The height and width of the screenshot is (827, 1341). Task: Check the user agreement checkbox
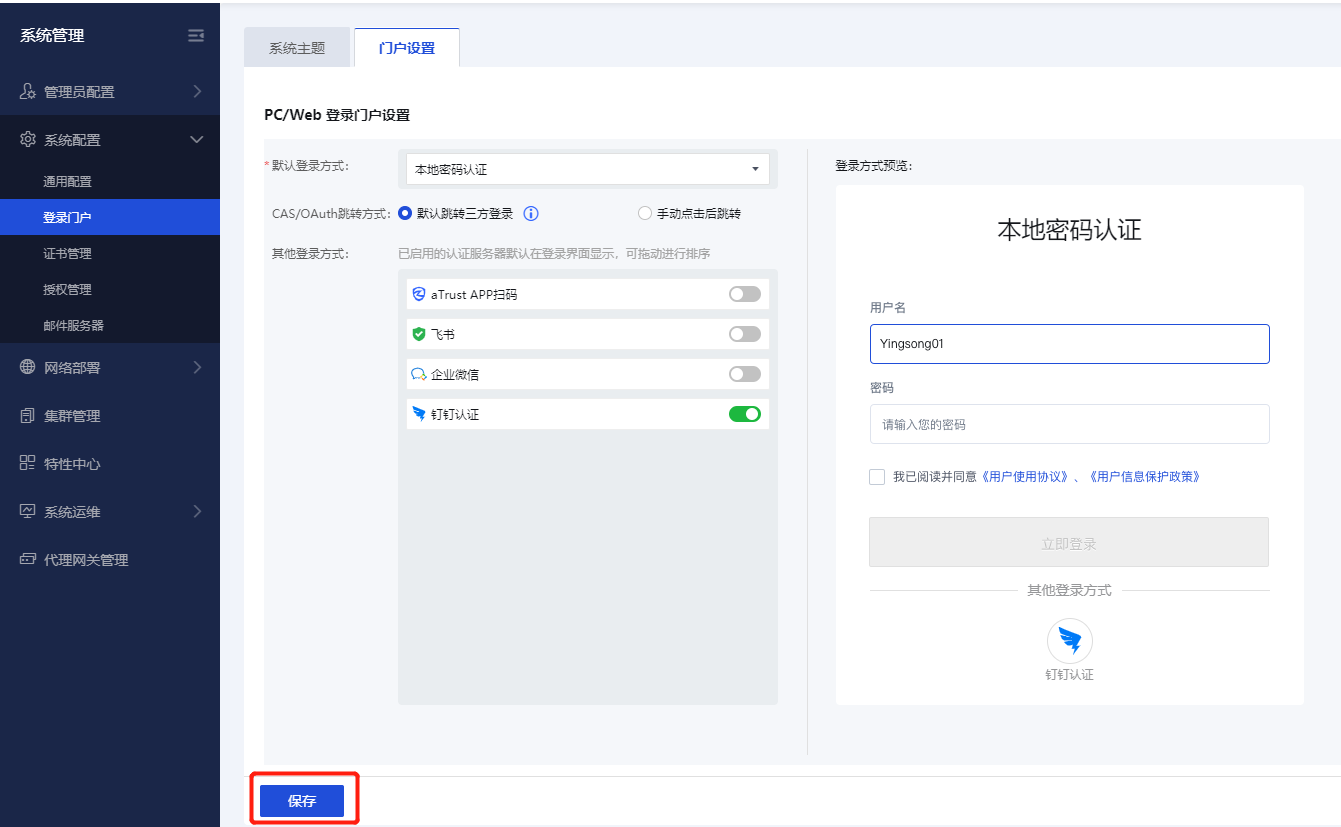pyautogui.click(x=877, y=477)
